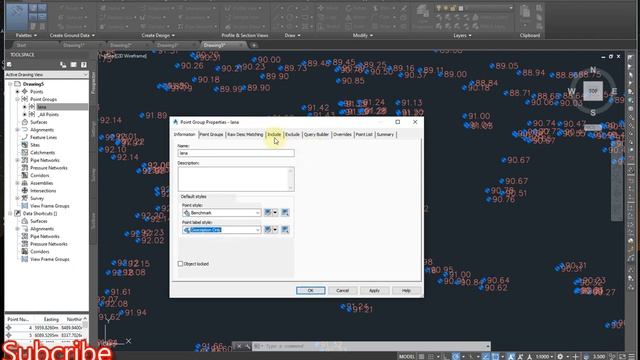Click the Apply button
Viewport: 640px width, 360px height.
[374, 291]
